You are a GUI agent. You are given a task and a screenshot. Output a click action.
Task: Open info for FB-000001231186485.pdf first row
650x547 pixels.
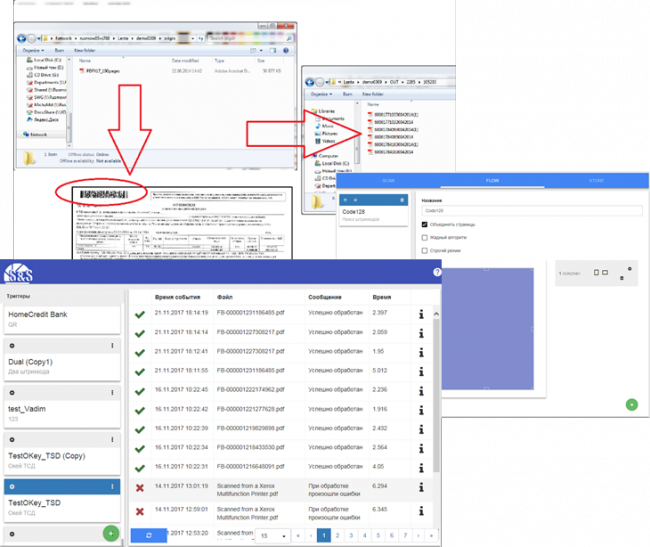point(423,314)
